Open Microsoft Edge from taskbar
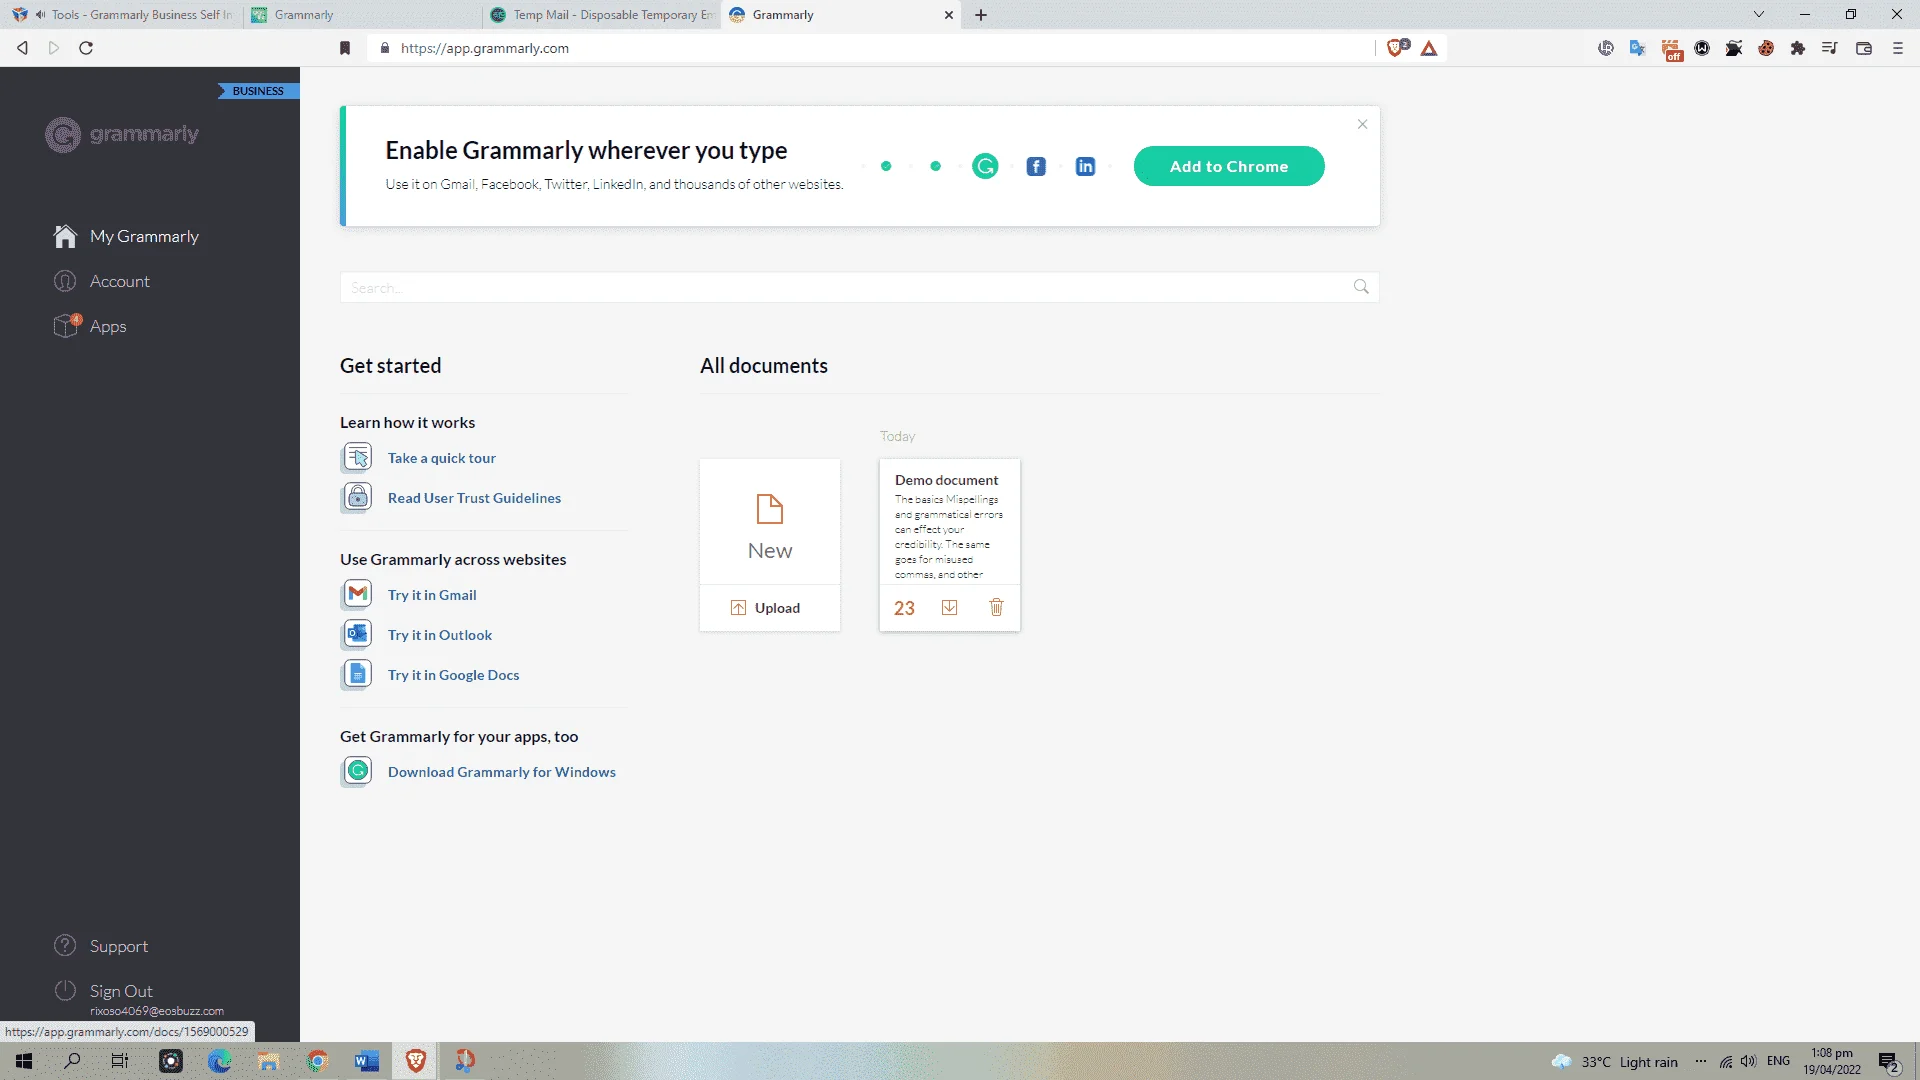 [219, 1061]
